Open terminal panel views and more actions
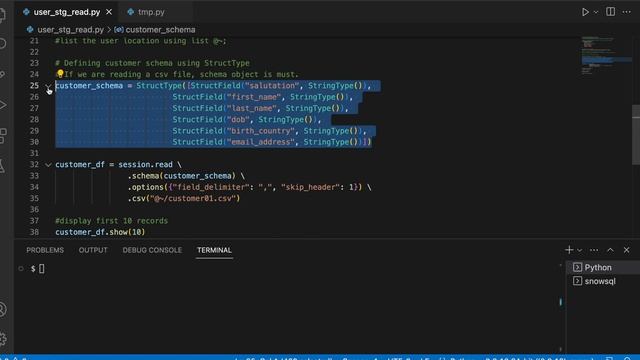The height and width of the screenshot is (360, 640). [594, 250]
